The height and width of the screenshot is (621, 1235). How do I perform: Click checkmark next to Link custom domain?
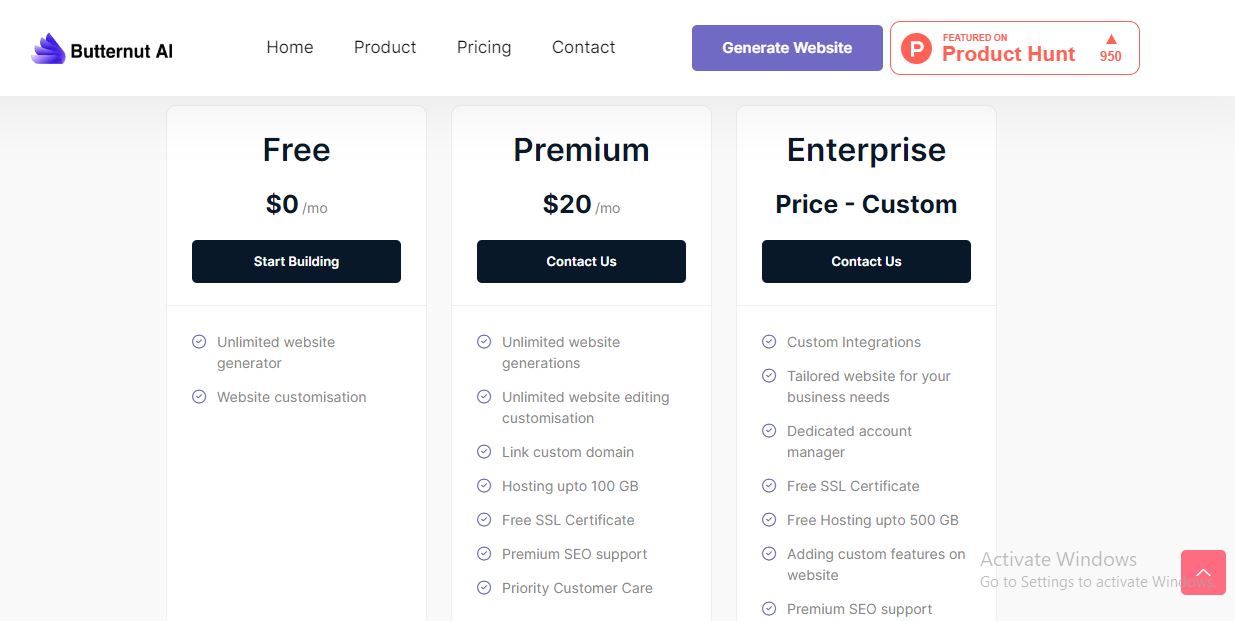(x=484, y=452)
